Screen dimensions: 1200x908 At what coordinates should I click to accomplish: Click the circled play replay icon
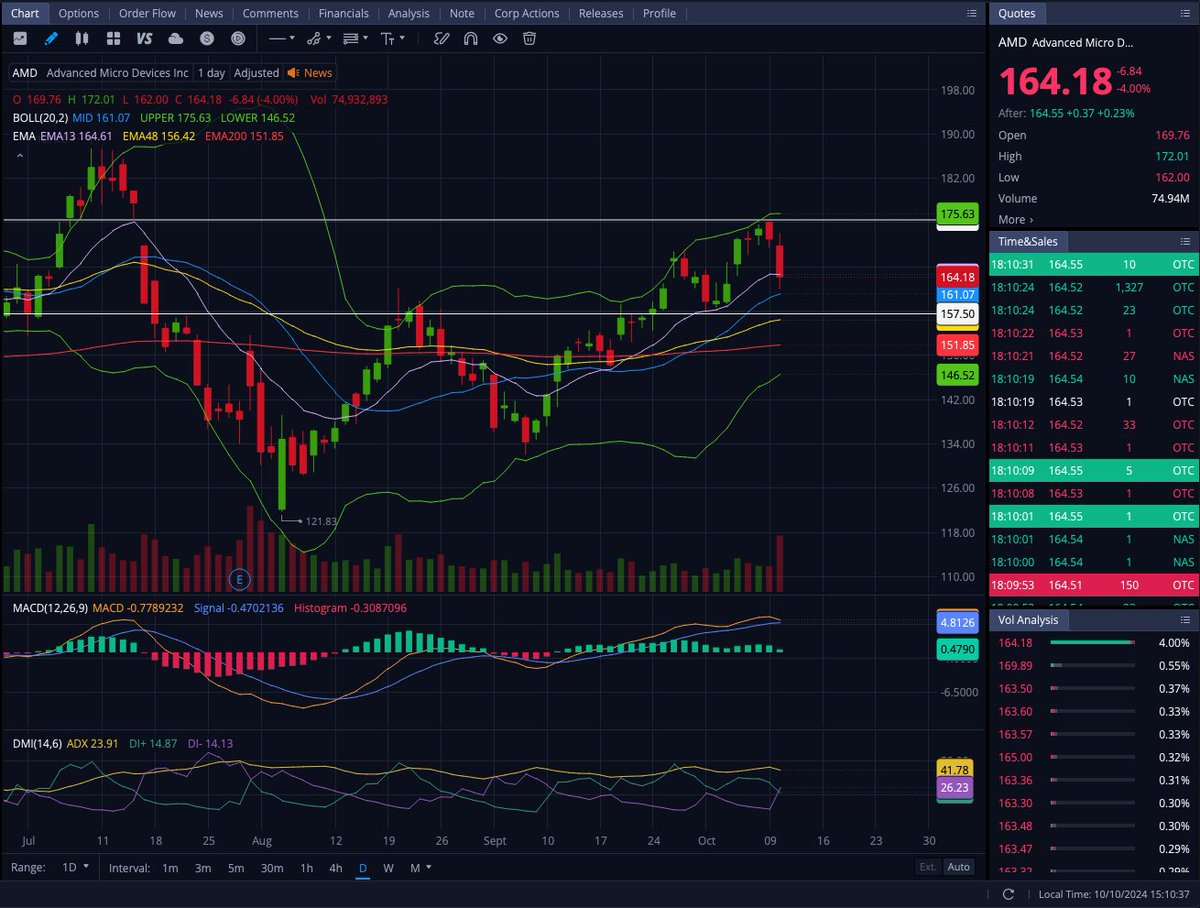click(238, 38)
